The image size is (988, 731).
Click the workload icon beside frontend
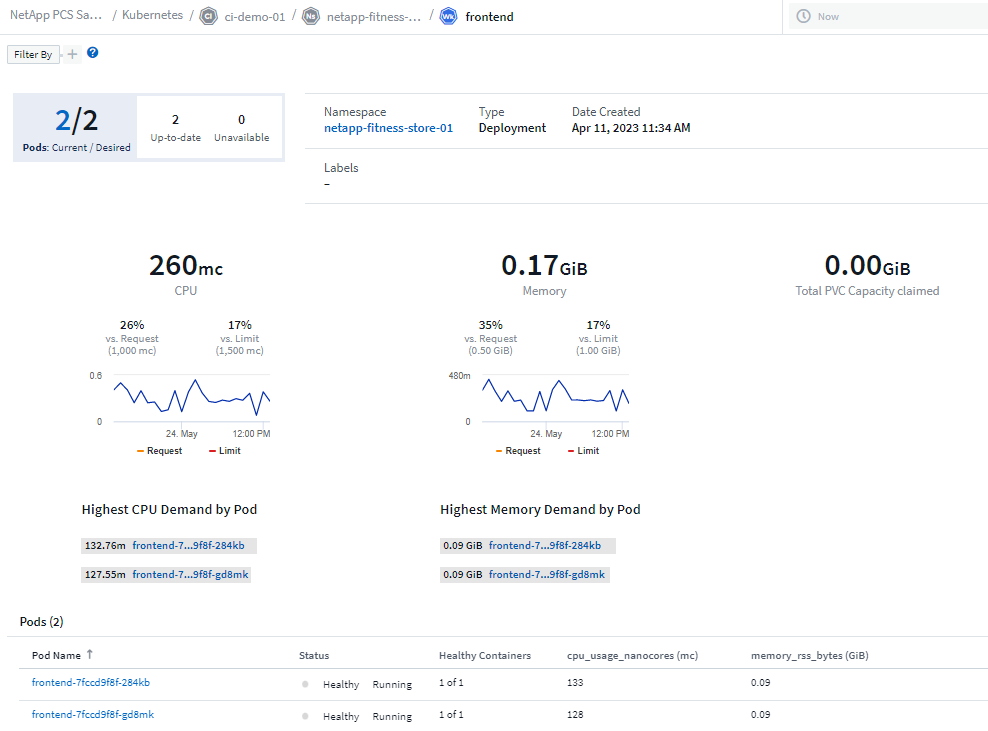448,17
